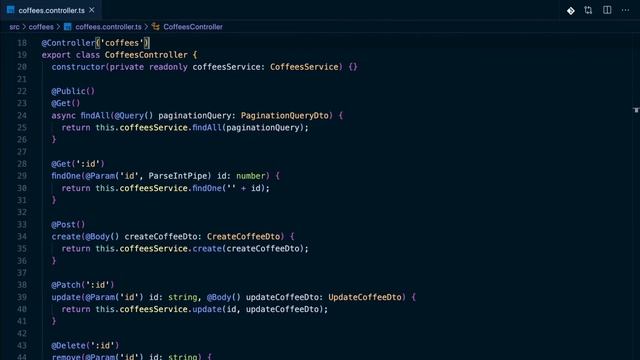Click the @Delete(':id') decorator
The image size is (640, 360).
coord(85,346)
